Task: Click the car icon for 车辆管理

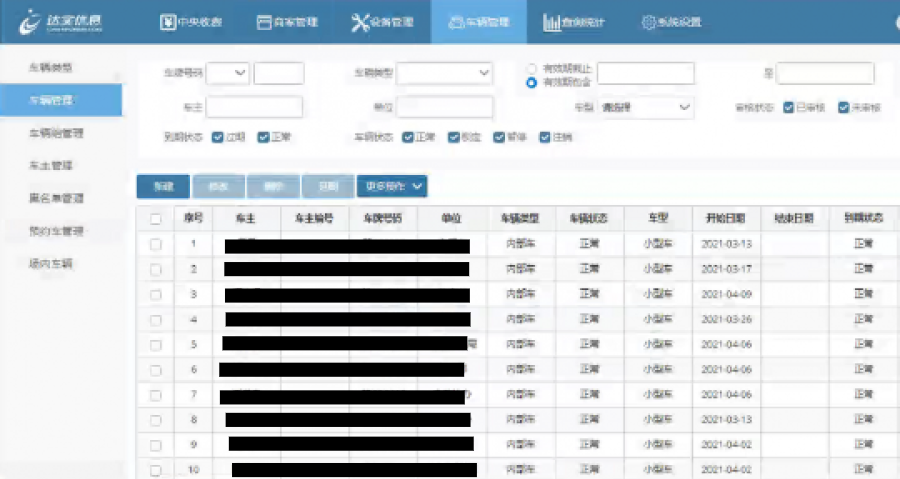Action: click(456, 22)
